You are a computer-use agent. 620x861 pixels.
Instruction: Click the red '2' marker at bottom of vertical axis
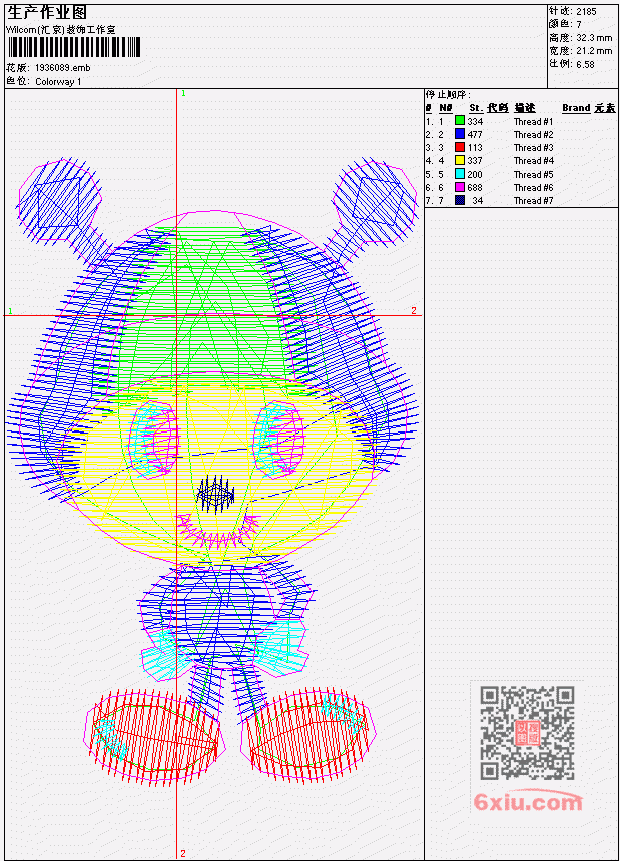coord(183,853)
